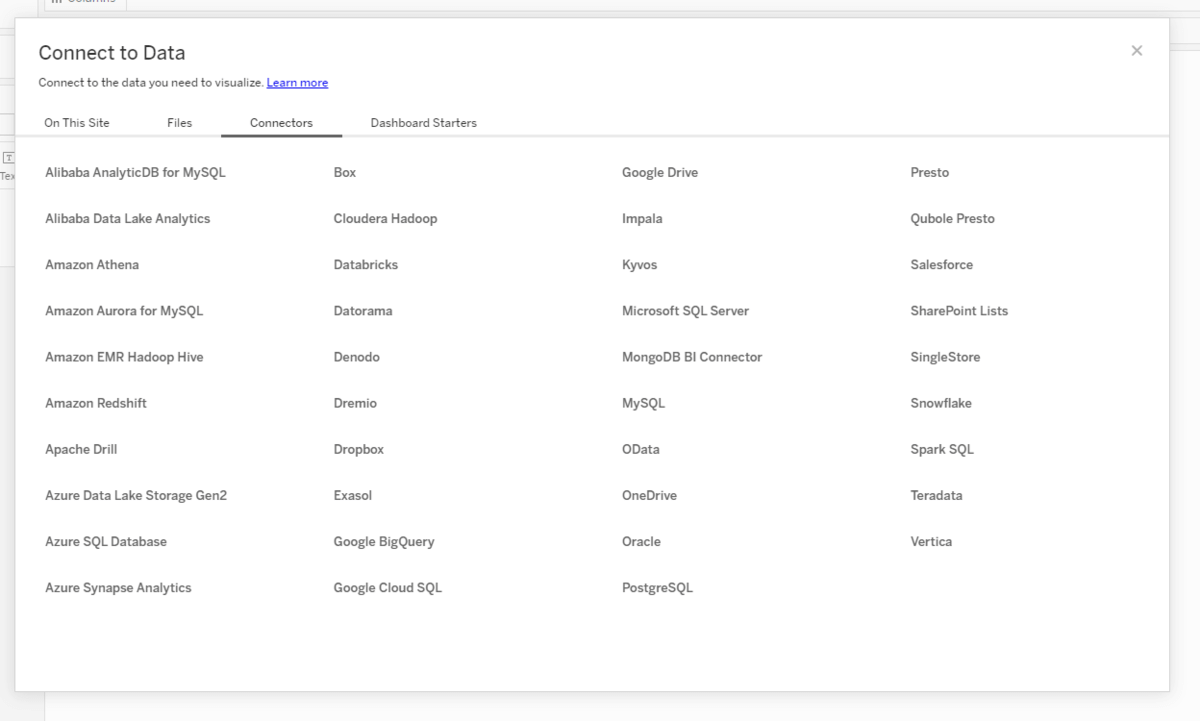Choose Qubole Presto connector
1200x721 pixels.
click(x=953, y=219)
